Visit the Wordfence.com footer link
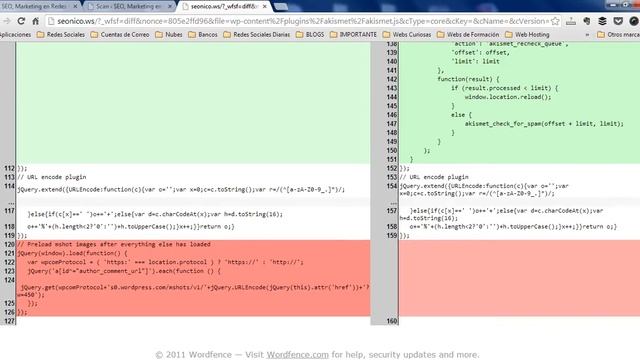This screenshot has height=360, width=640. [298, 355]
